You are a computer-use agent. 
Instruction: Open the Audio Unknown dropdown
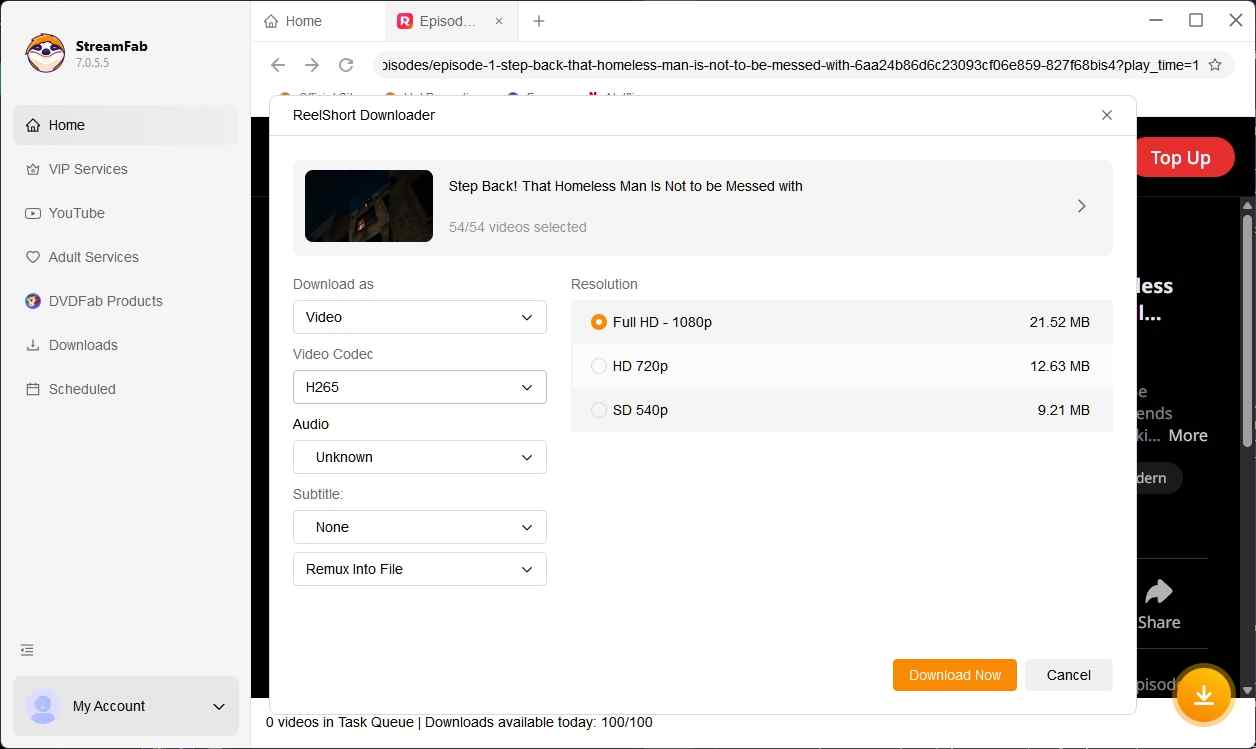[x=420, y=457]
